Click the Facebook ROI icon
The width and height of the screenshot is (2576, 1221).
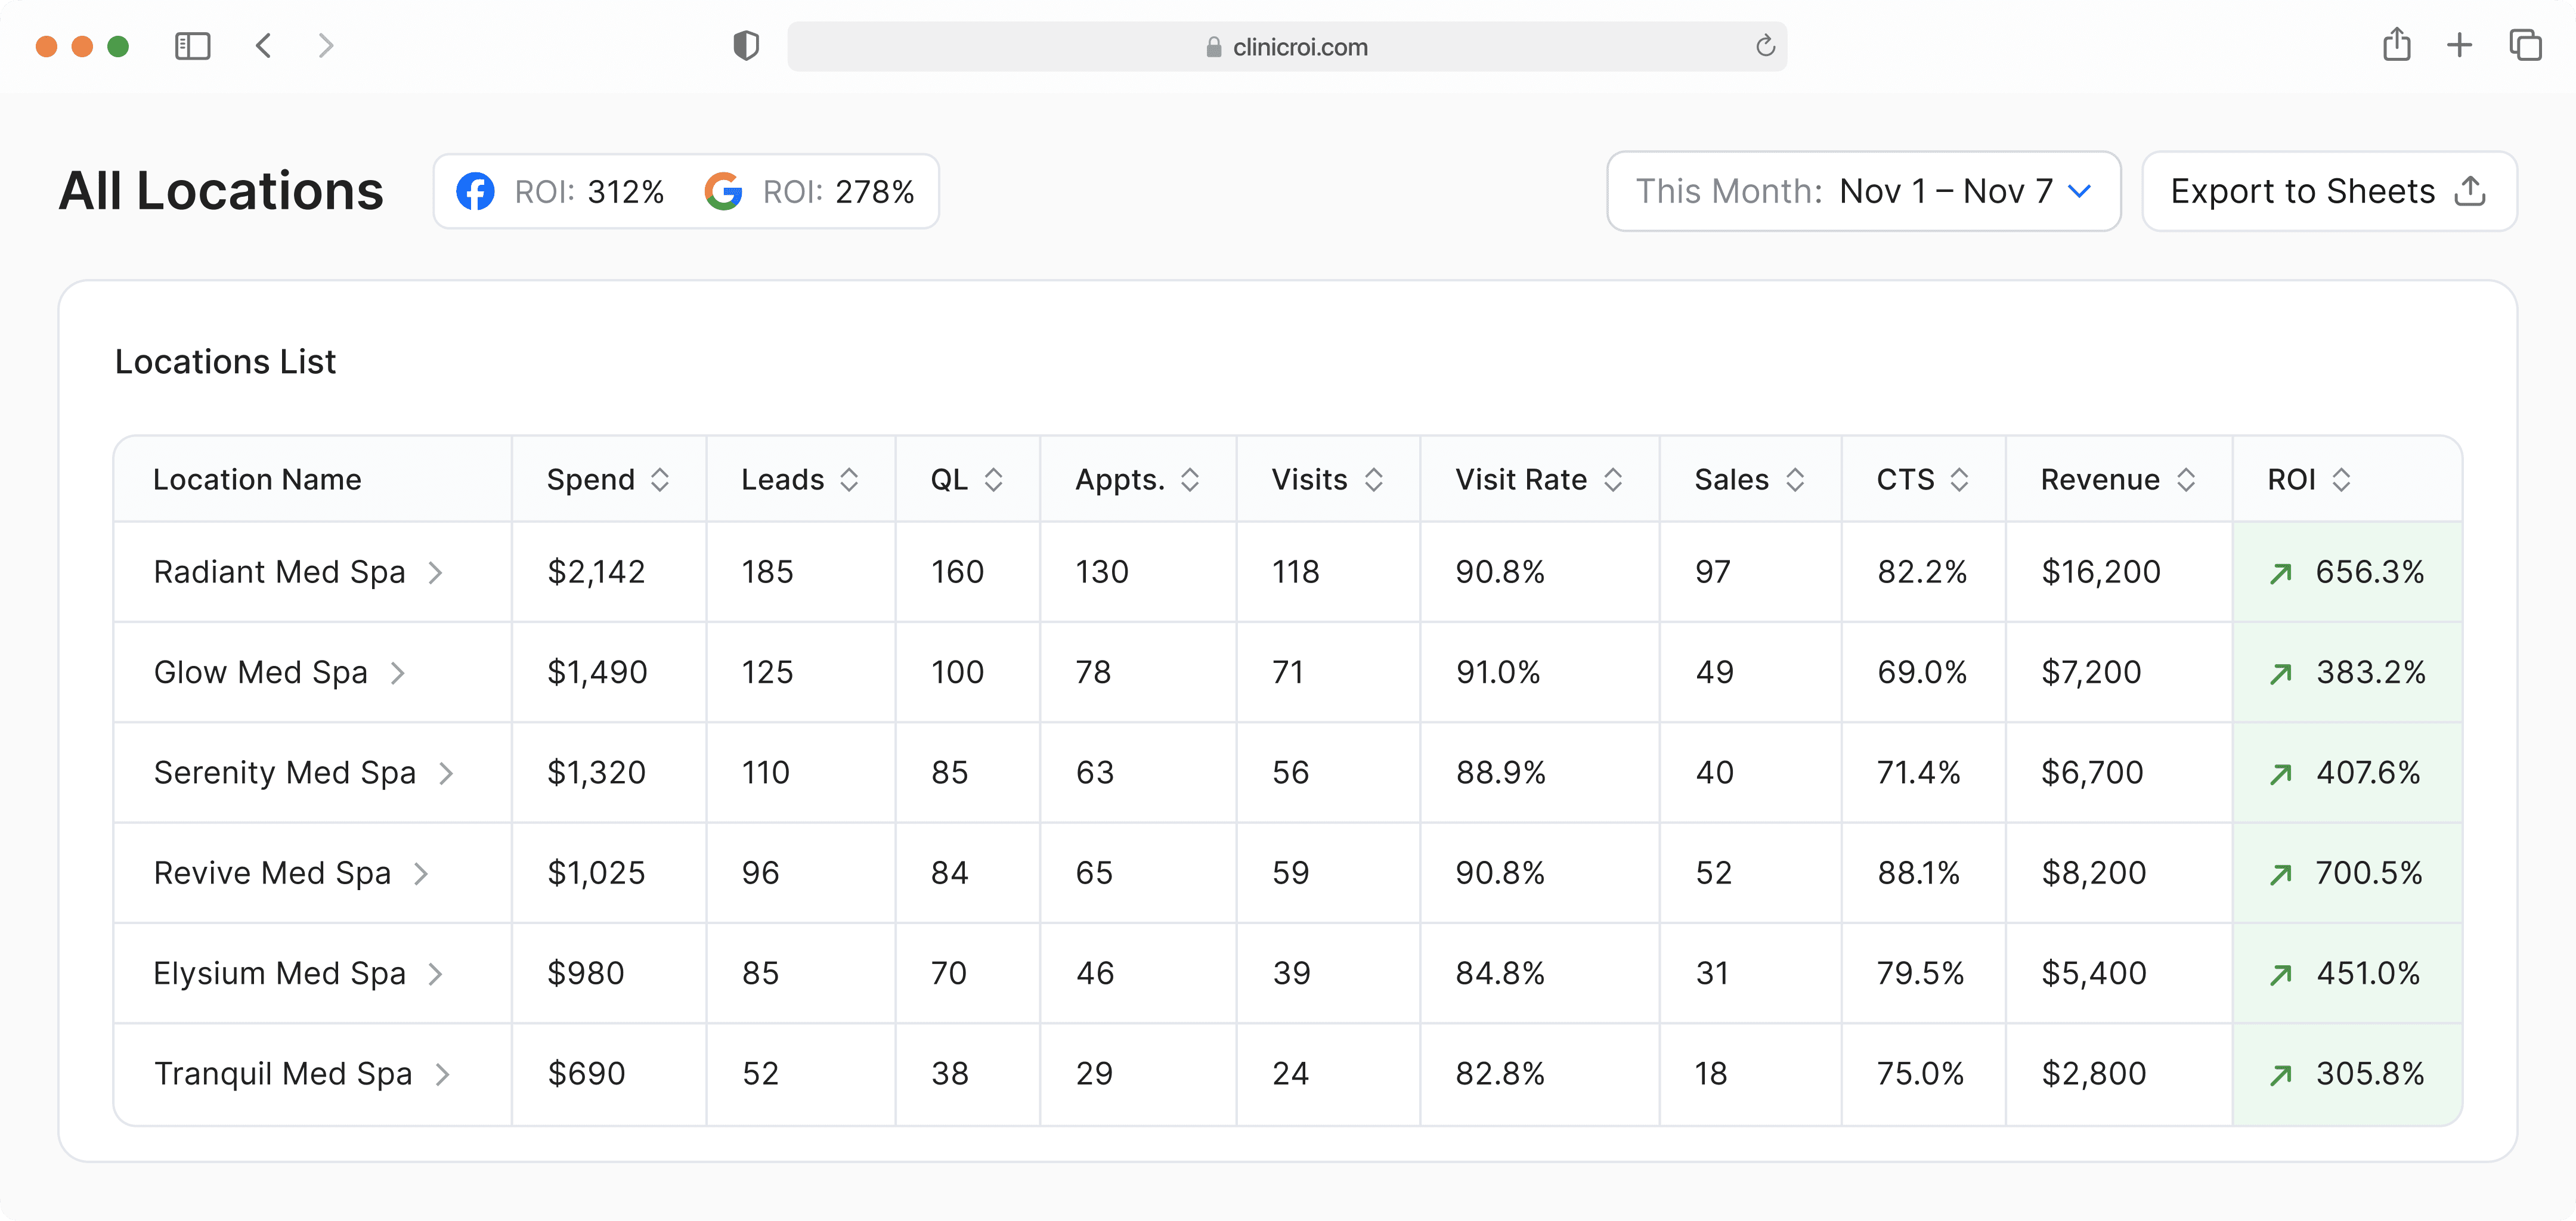(475, 191)
